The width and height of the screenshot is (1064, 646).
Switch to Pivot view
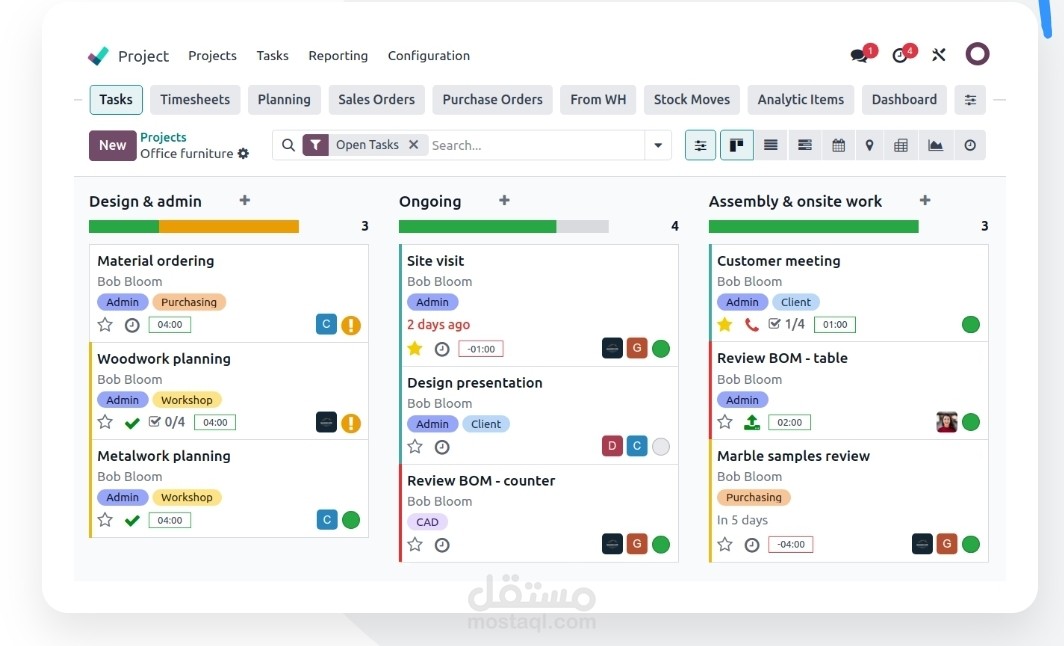[x=901, y=145]
